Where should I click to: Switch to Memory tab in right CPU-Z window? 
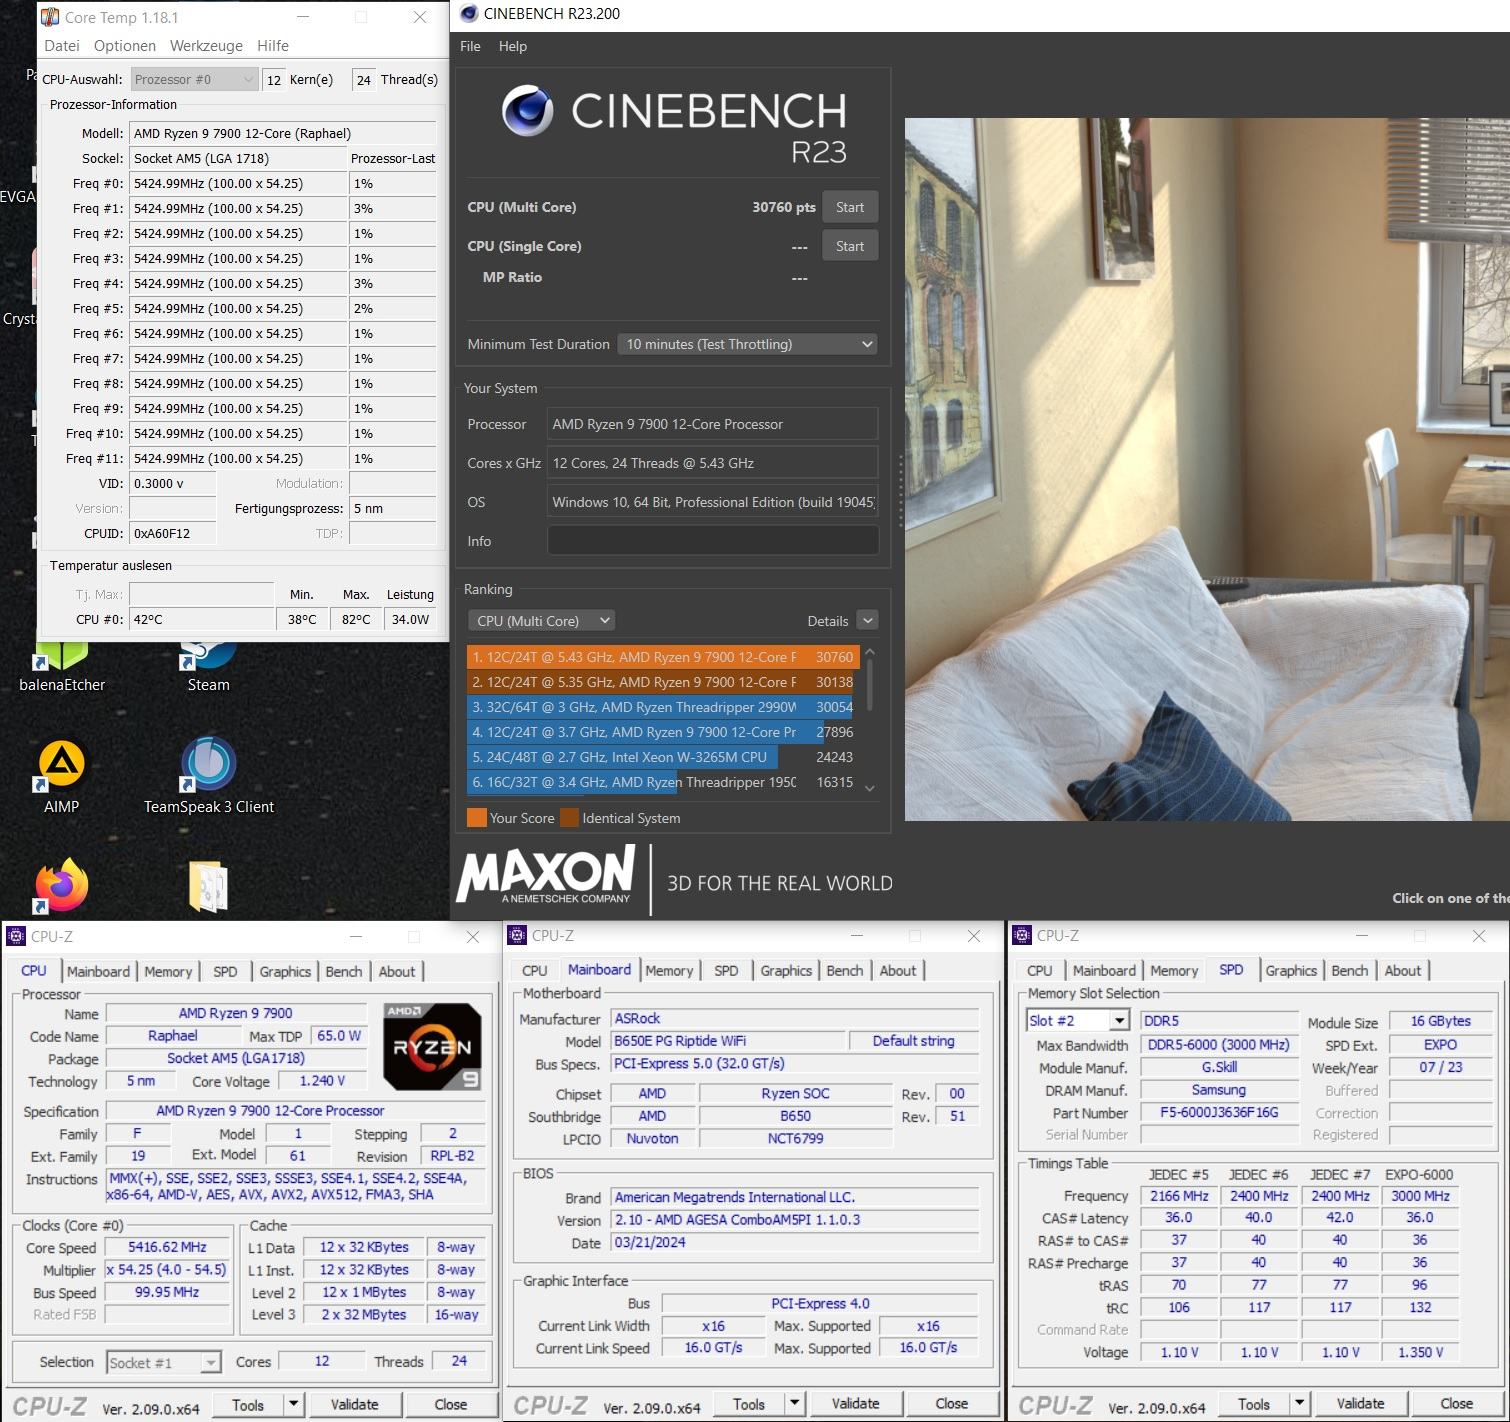(x=1174, y=970)
